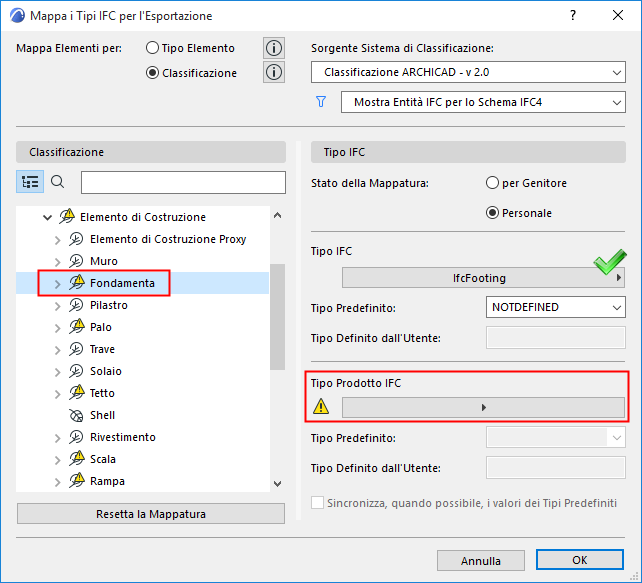Select Rivestimento in the classification tree

coord(122,437)
